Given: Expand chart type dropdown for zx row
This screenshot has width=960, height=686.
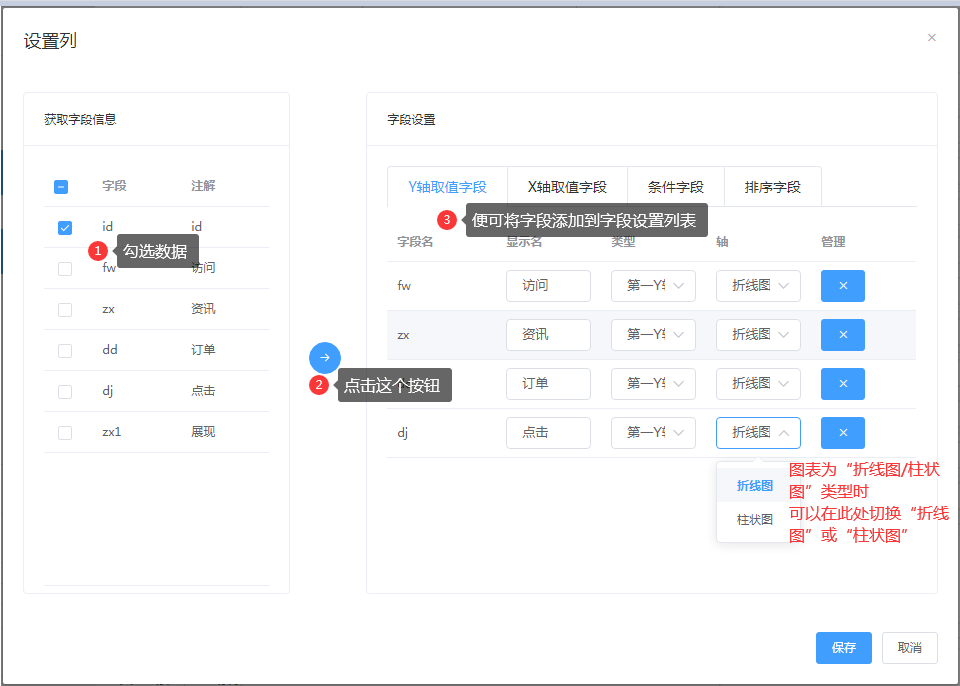Looking at the screenshot, I should coord(758,335).
